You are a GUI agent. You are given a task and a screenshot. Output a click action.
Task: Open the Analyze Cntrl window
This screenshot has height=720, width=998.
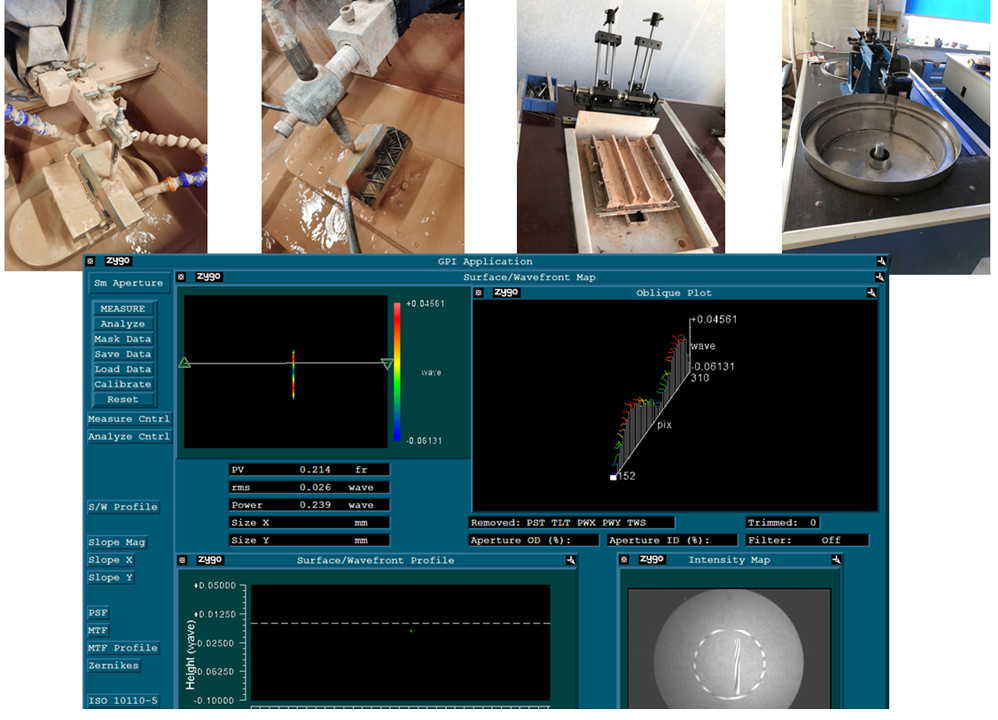pyautogui.click(x=129, y=437)
